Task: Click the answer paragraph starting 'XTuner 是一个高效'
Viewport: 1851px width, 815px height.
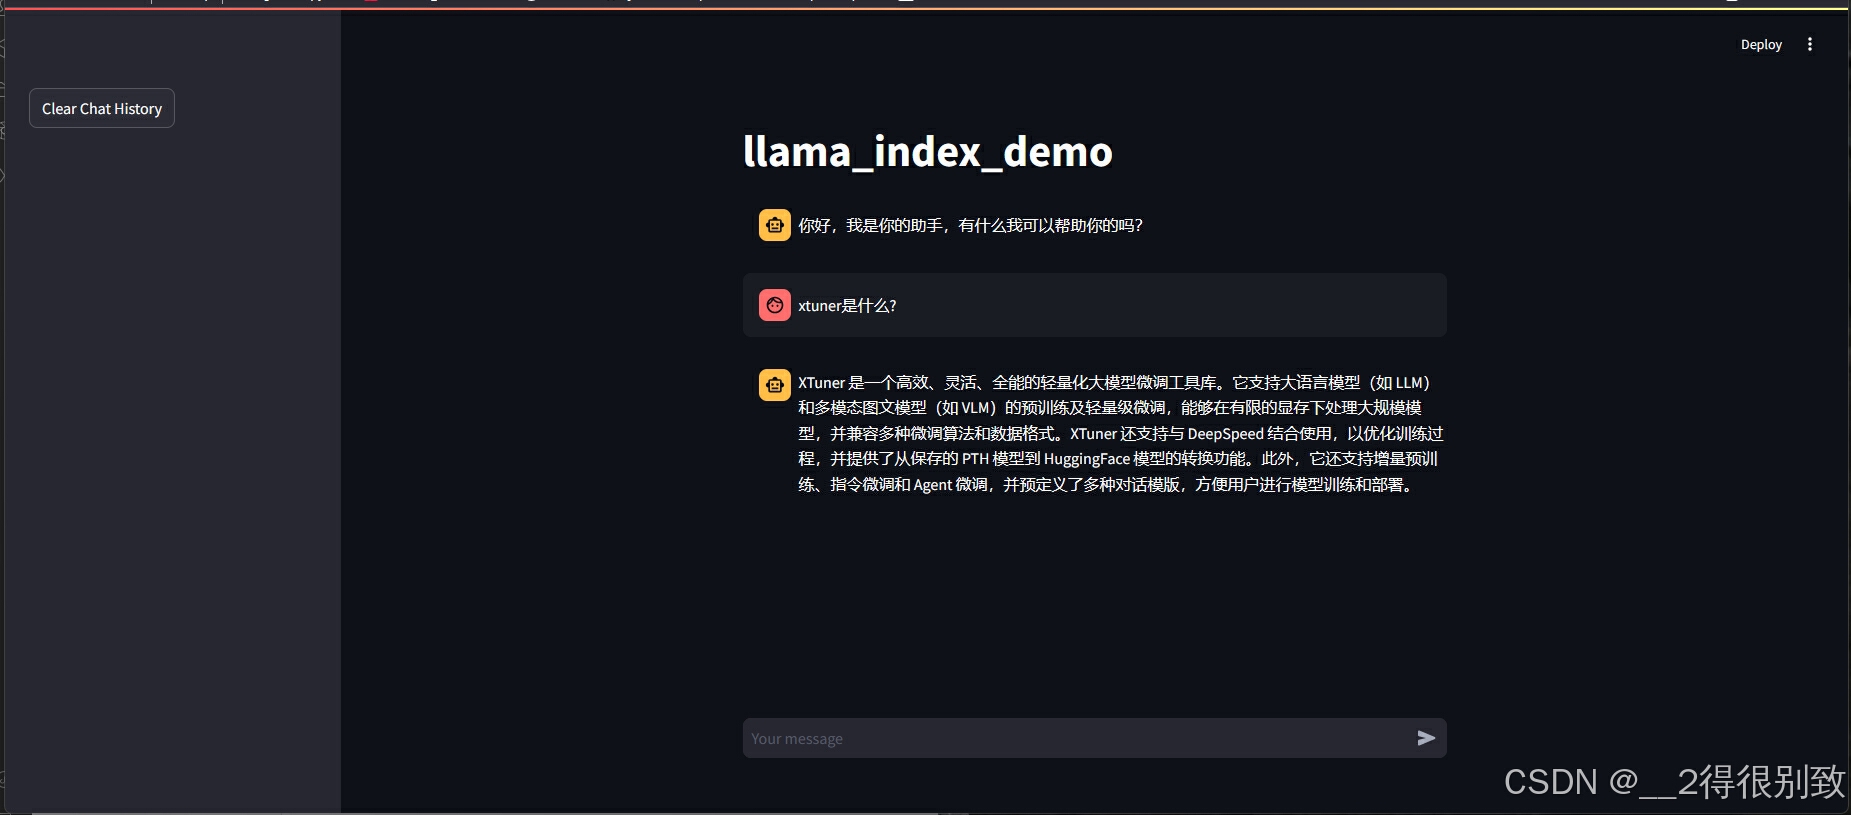Action: [x=1120, y=433]
